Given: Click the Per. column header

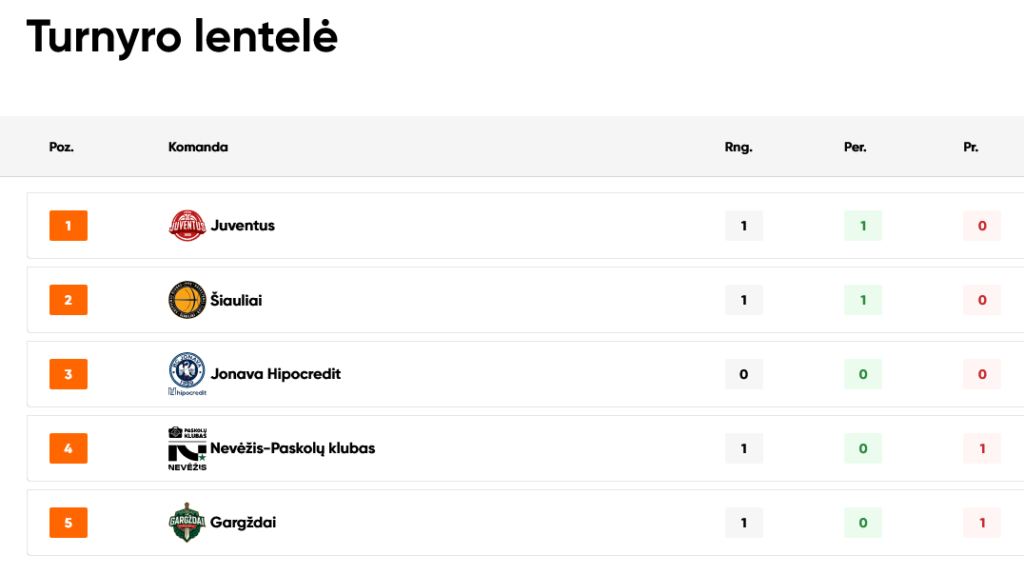Looking at the screenshot, I should coord(855,147).
